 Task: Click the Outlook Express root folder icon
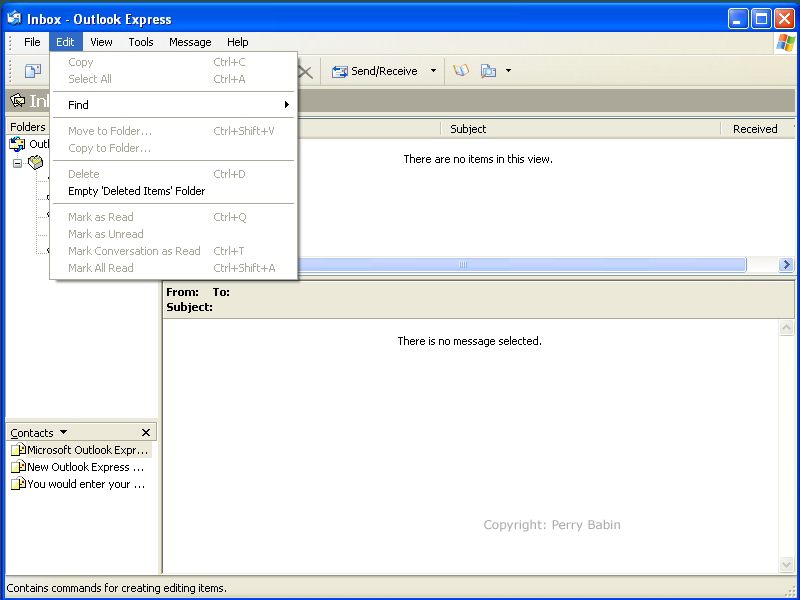click(17, 144)
